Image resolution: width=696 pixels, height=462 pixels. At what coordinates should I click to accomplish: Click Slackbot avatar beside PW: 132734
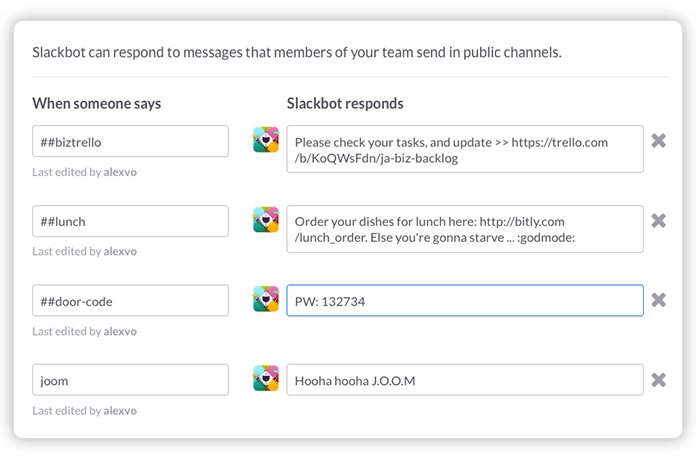(x=266, y=299)
